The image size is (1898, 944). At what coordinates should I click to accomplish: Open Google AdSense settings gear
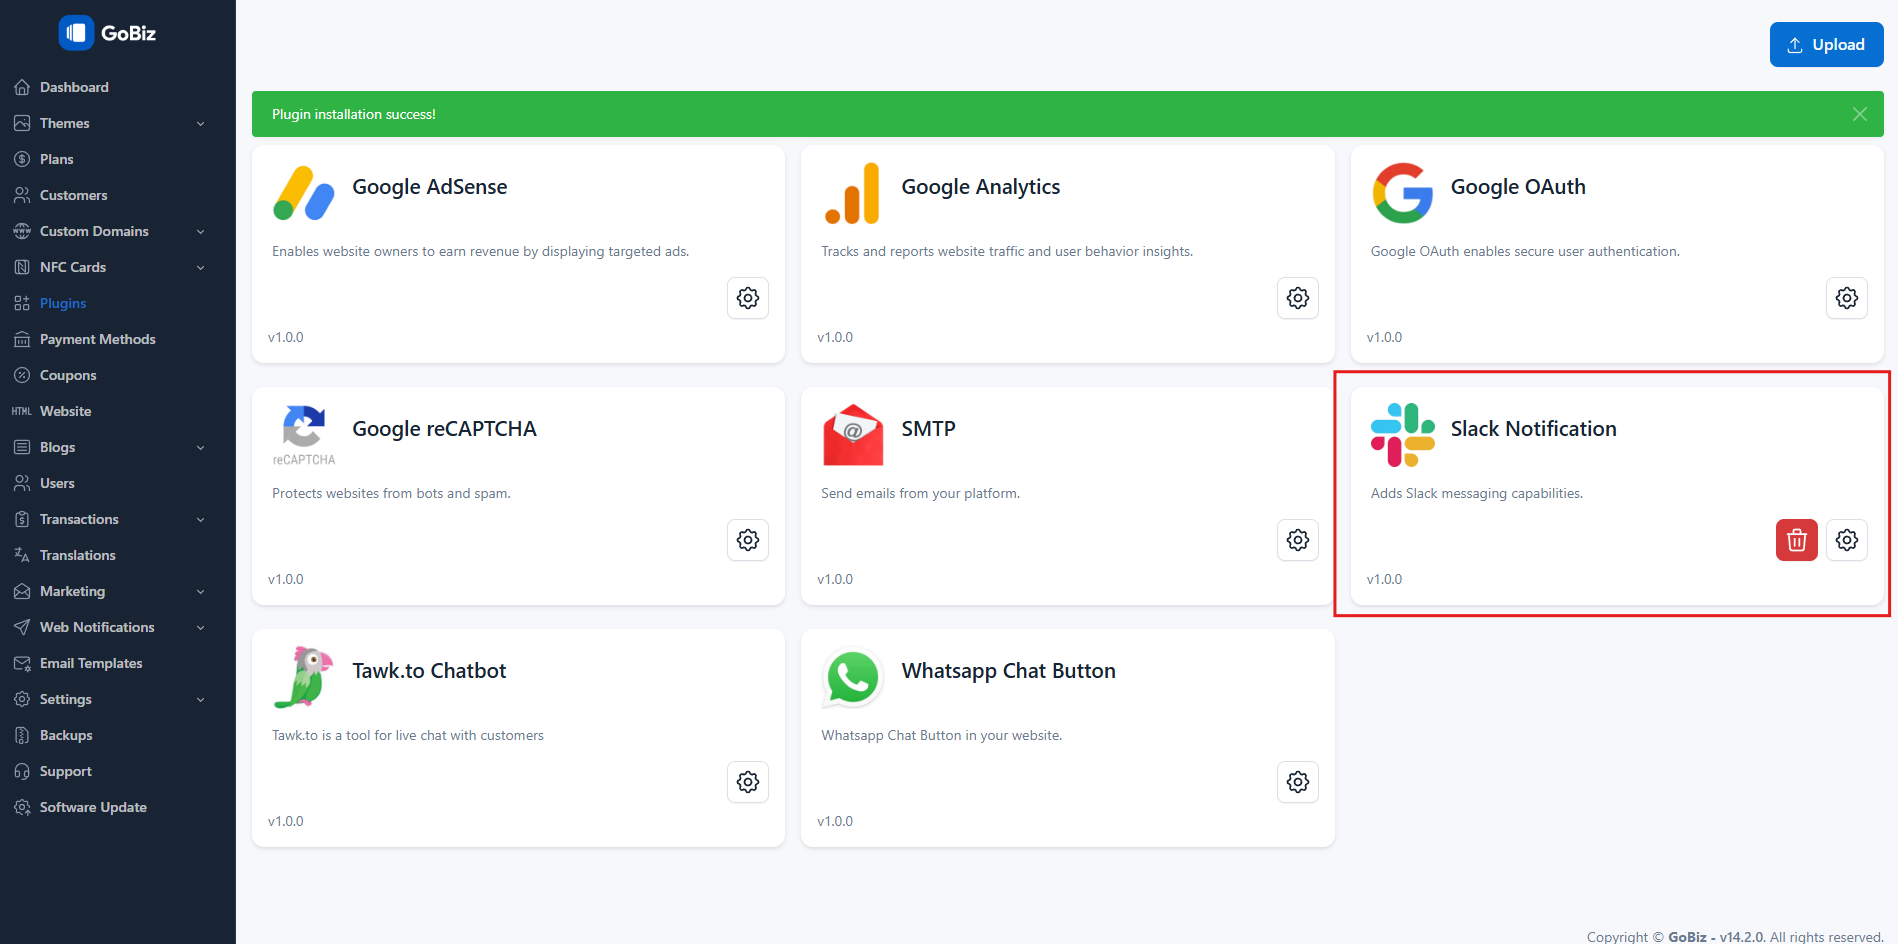pos(747,298)
